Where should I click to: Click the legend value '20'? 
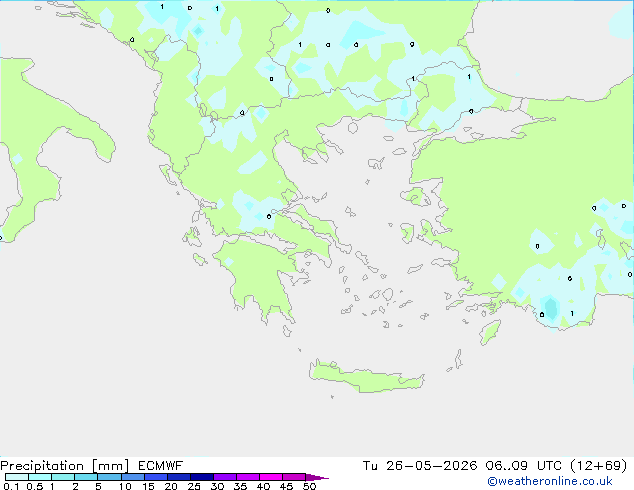pyautogui.click(x=171, y=486)
